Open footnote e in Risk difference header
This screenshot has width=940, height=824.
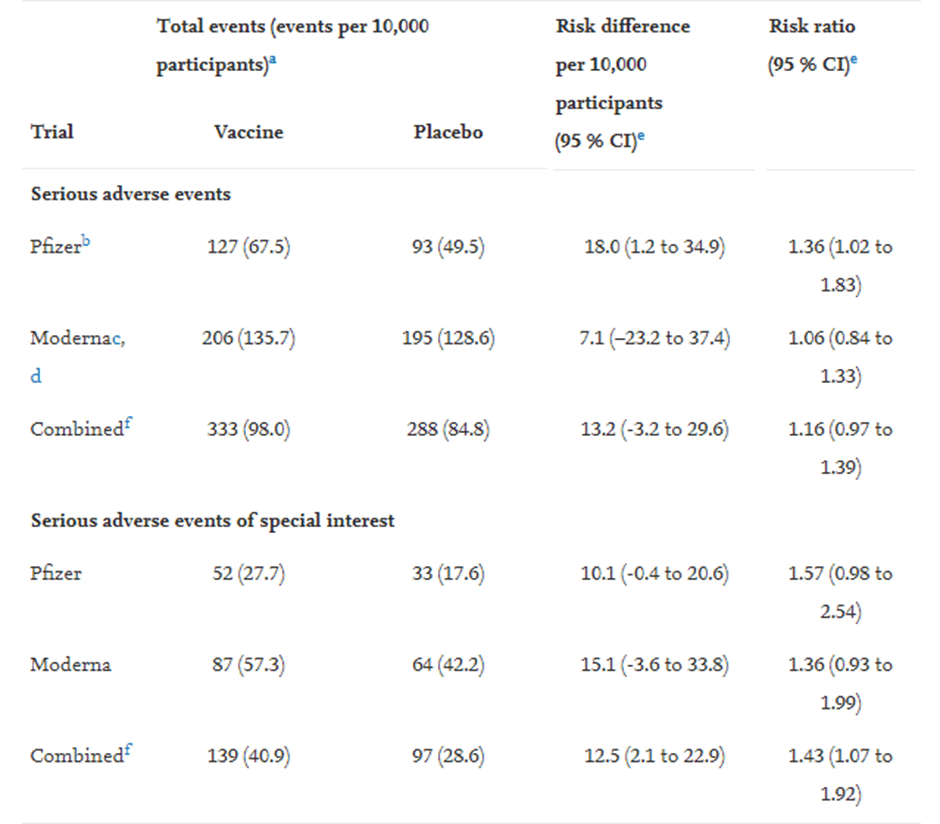click(x=641, y=136)
